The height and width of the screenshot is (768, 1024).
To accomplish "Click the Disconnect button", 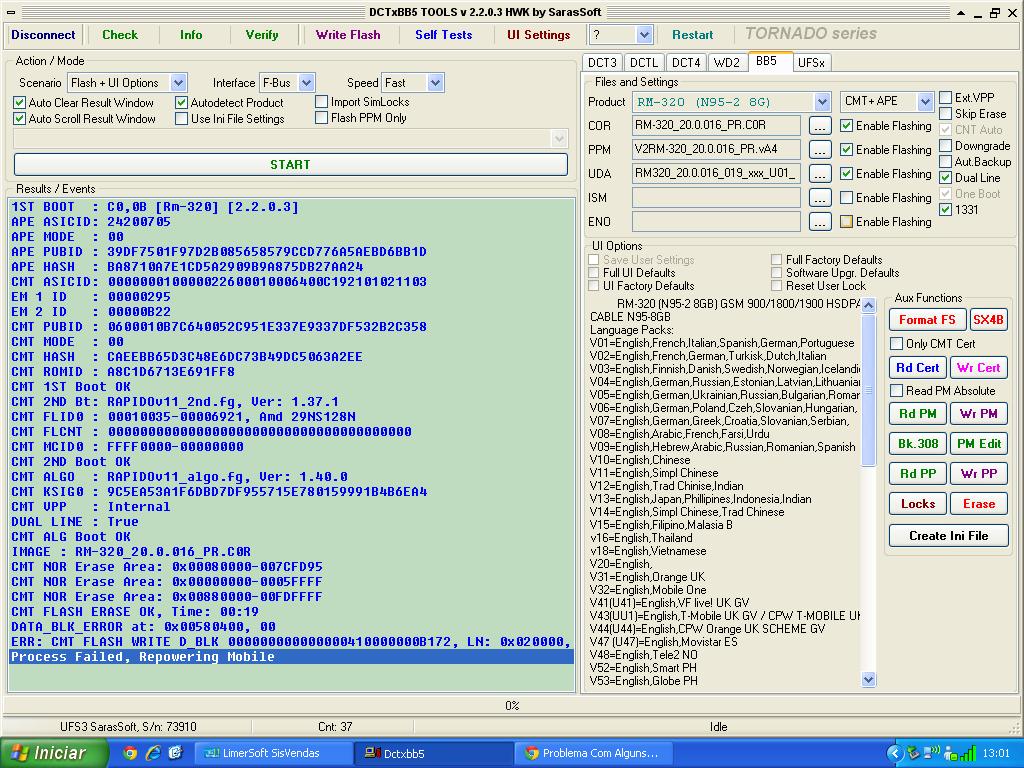I will click(x=43, y=35).
